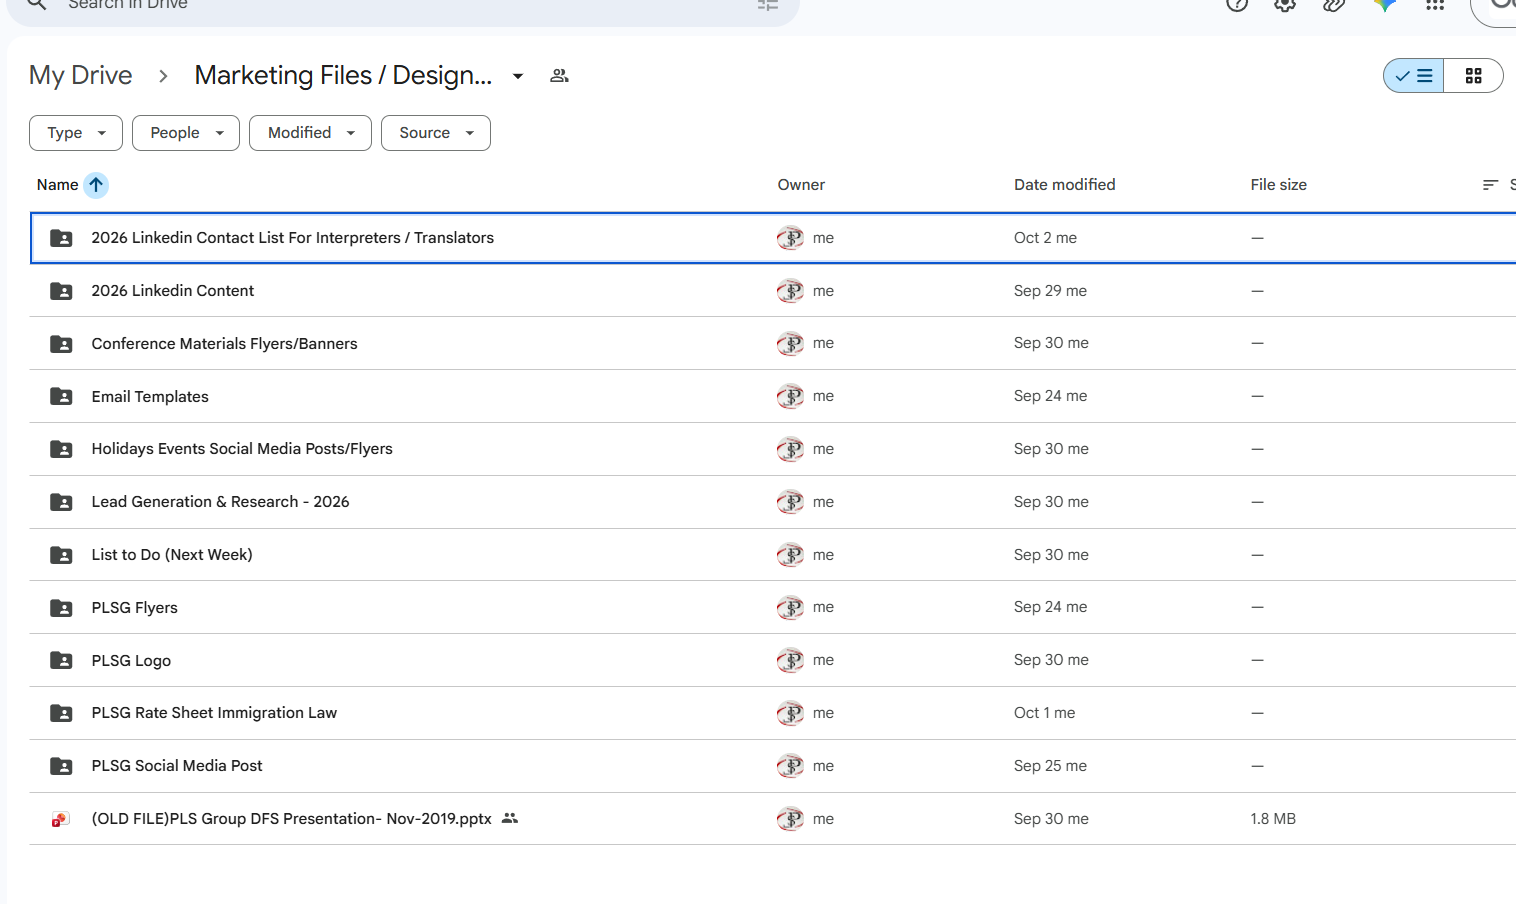Image resolution: width=1516 pixels, height=904 pixels.
Task: Click folder icon of Email Templates
Action: point(61,397)
